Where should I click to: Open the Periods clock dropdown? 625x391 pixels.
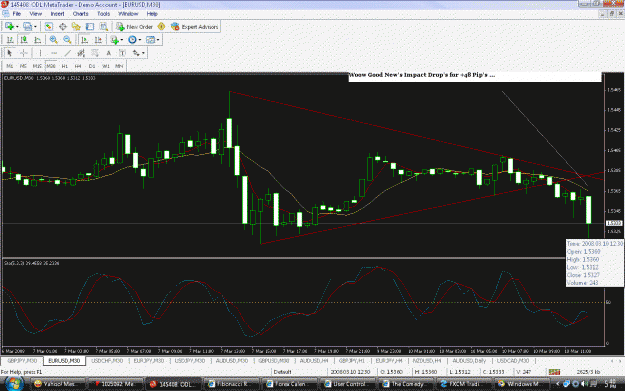coord(140,40)
